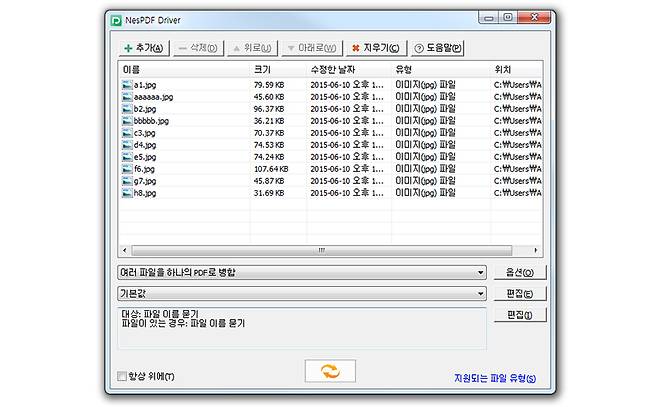
Task: Click the 31.69 KB size cell
Action: tap(269, 193)
